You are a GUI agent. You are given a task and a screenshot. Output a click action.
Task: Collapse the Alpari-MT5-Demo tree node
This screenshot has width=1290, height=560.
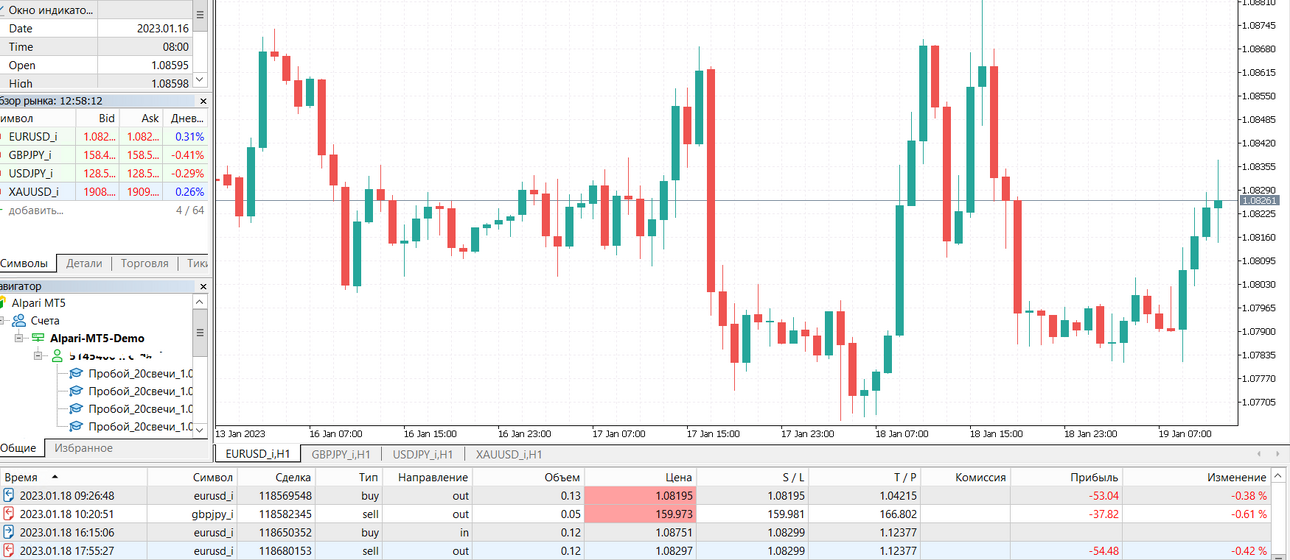tap(20, 338)
